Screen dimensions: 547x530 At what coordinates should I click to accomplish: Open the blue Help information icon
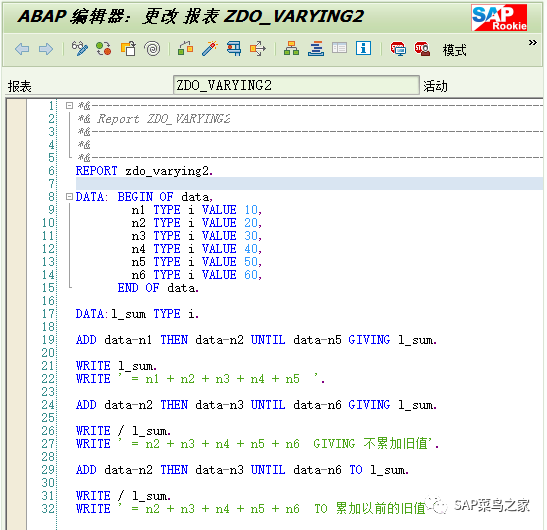click(x=364, y=48)
